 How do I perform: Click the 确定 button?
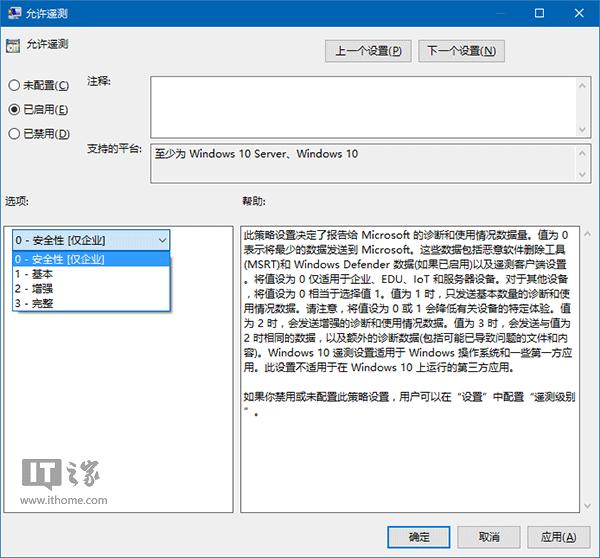419,537
